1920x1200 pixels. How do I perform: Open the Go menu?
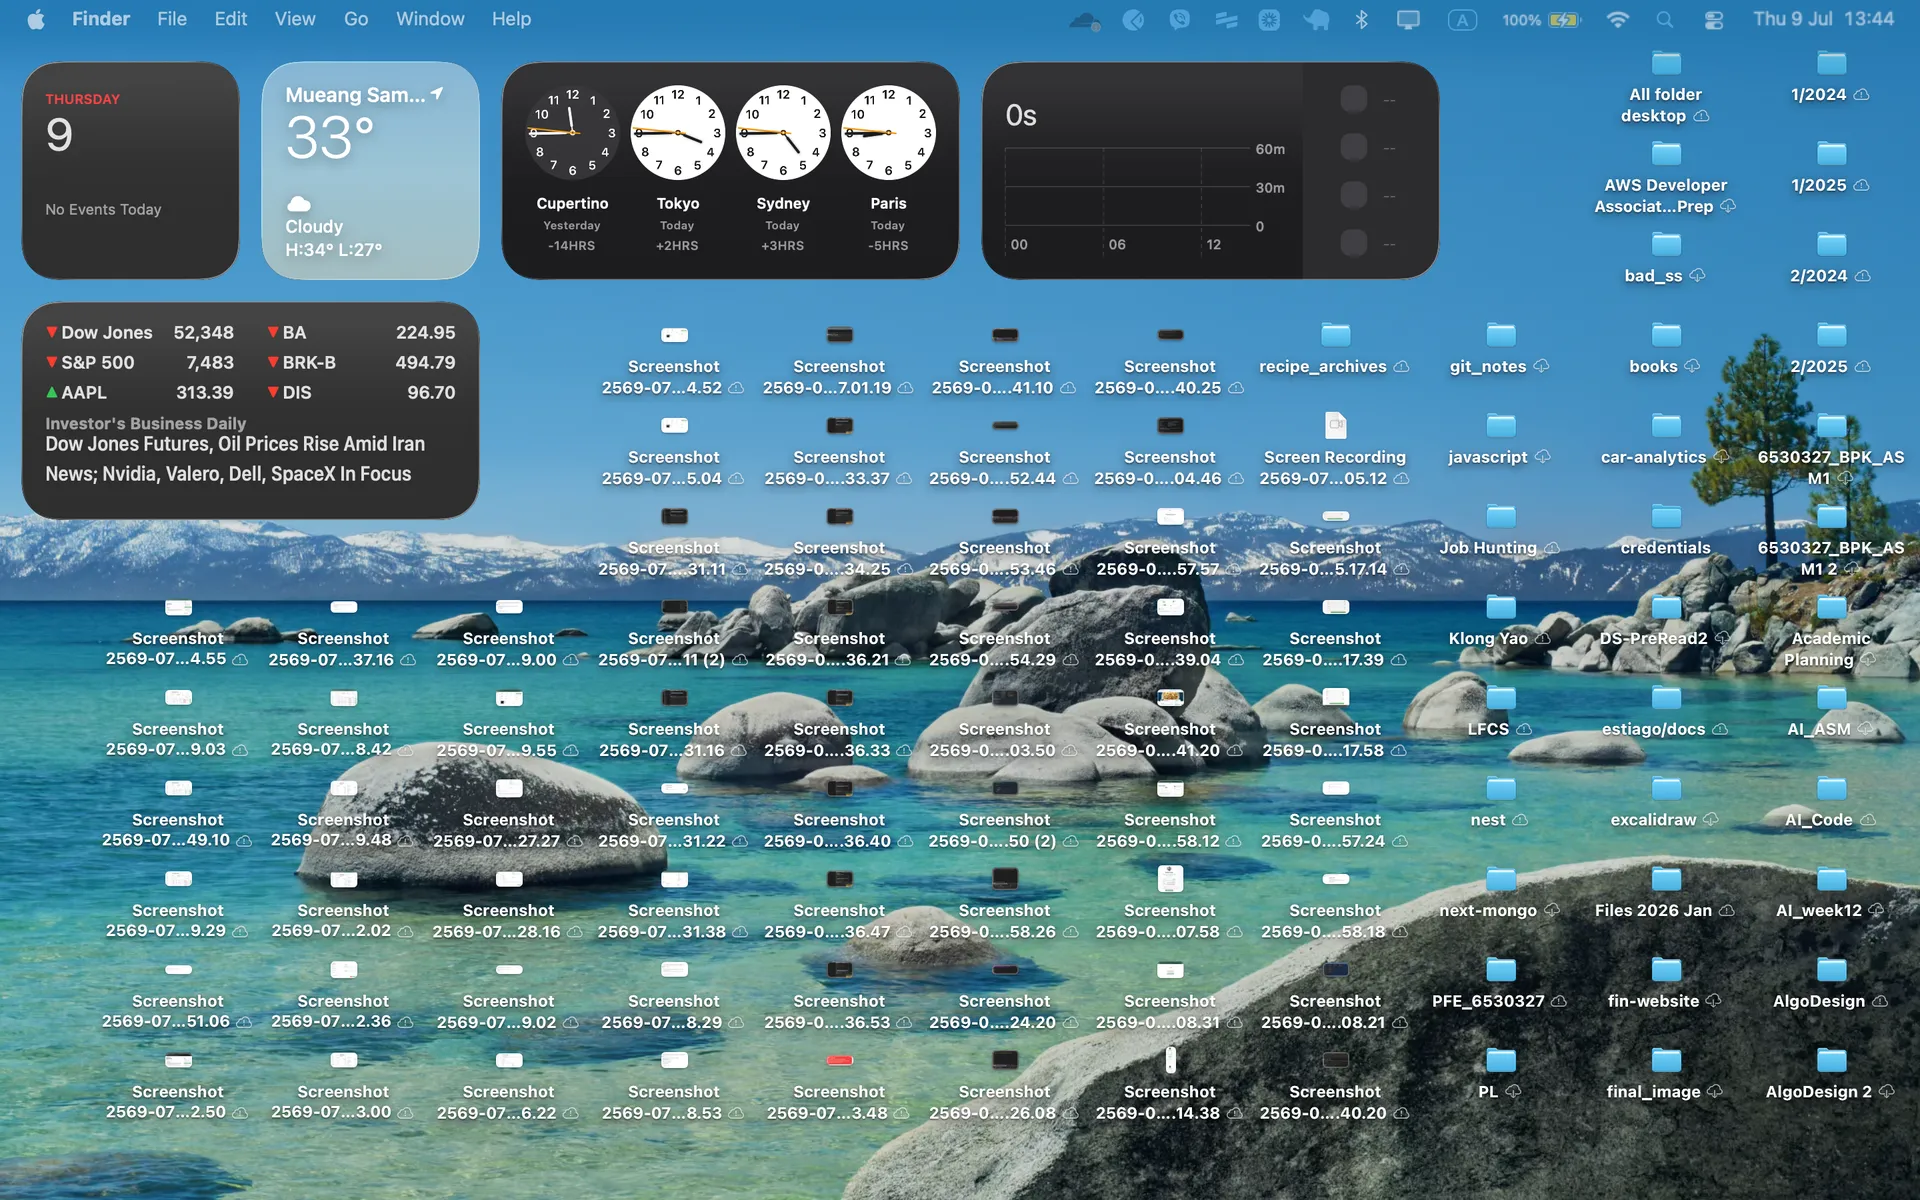pyautogui.click(x=356, y=19)
